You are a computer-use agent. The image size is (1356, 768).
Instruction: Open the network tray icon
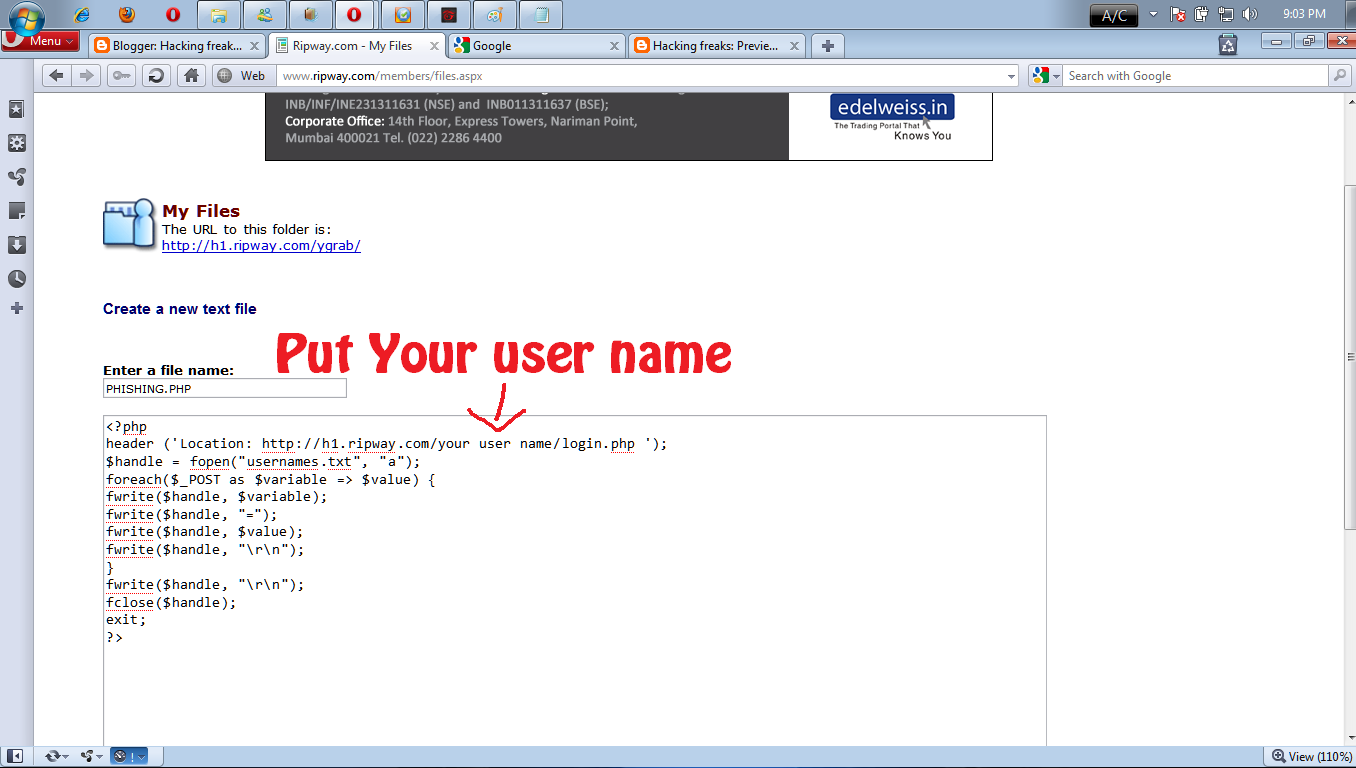click(1225, 14)
